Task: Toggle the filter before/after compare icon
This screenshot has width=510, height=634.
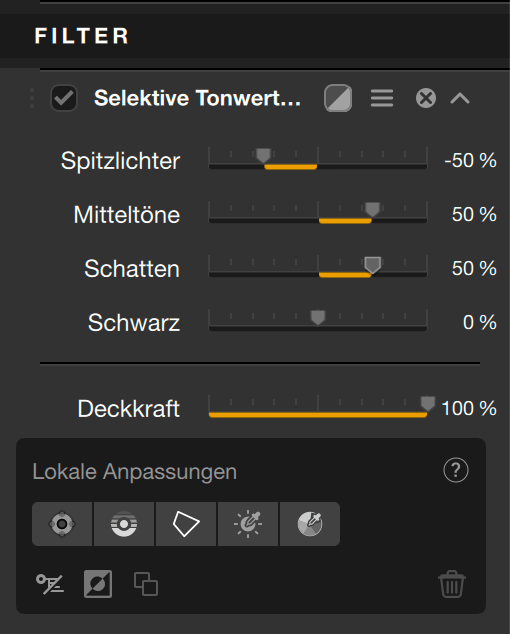Action: coord(338,98)
